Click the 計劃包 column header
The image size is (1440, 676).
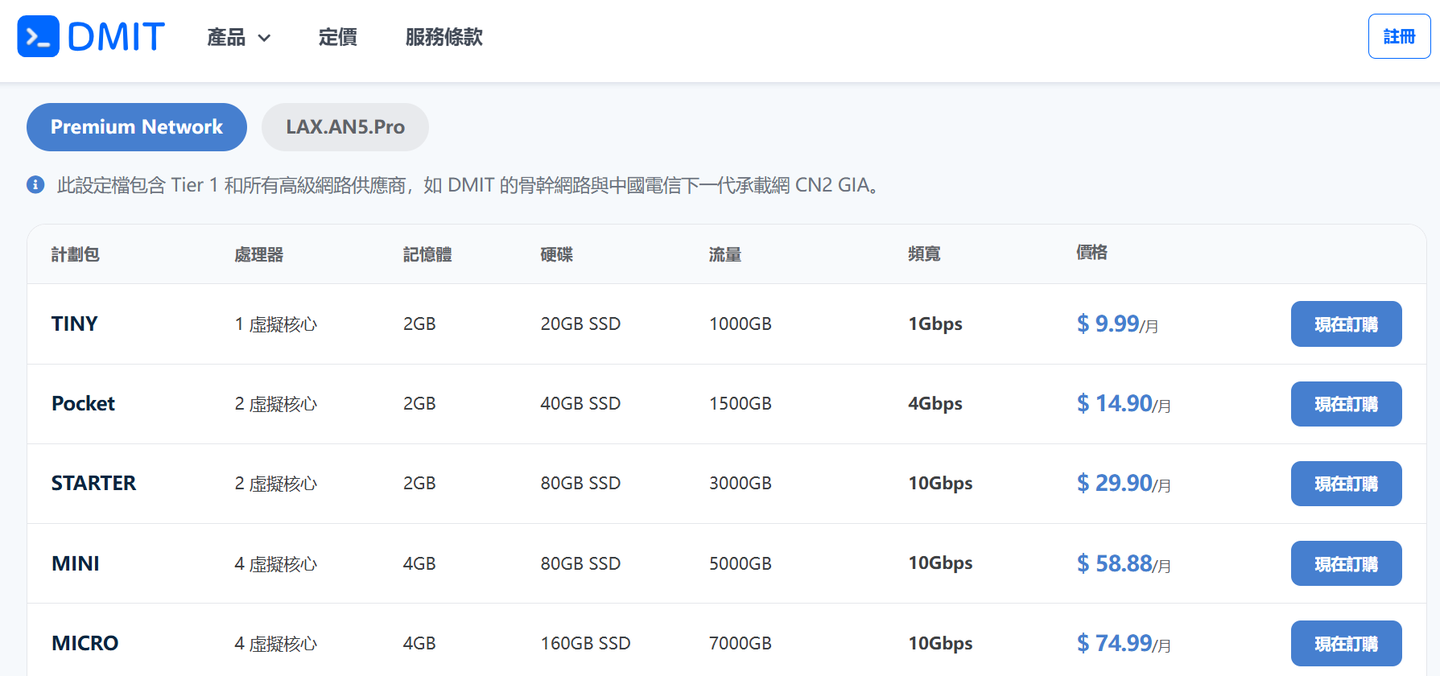click(x=75, y=255)
